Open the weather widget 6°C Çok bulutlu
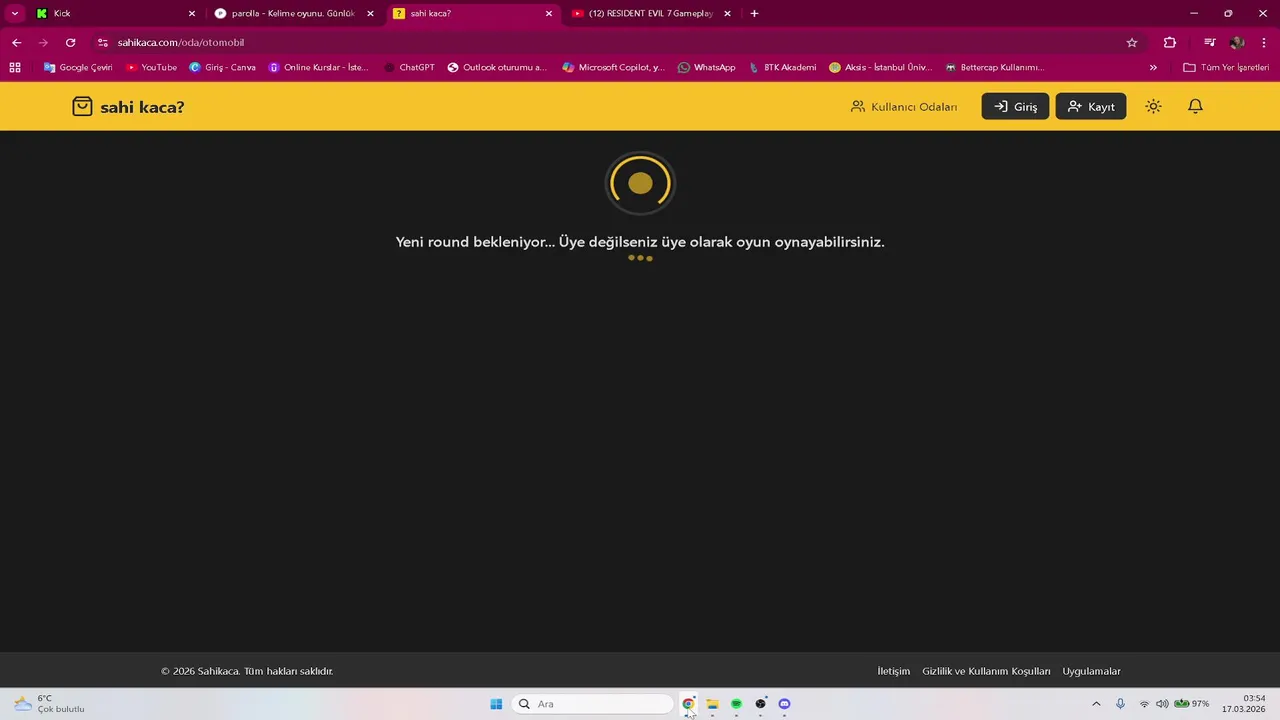 pos(50,704)
